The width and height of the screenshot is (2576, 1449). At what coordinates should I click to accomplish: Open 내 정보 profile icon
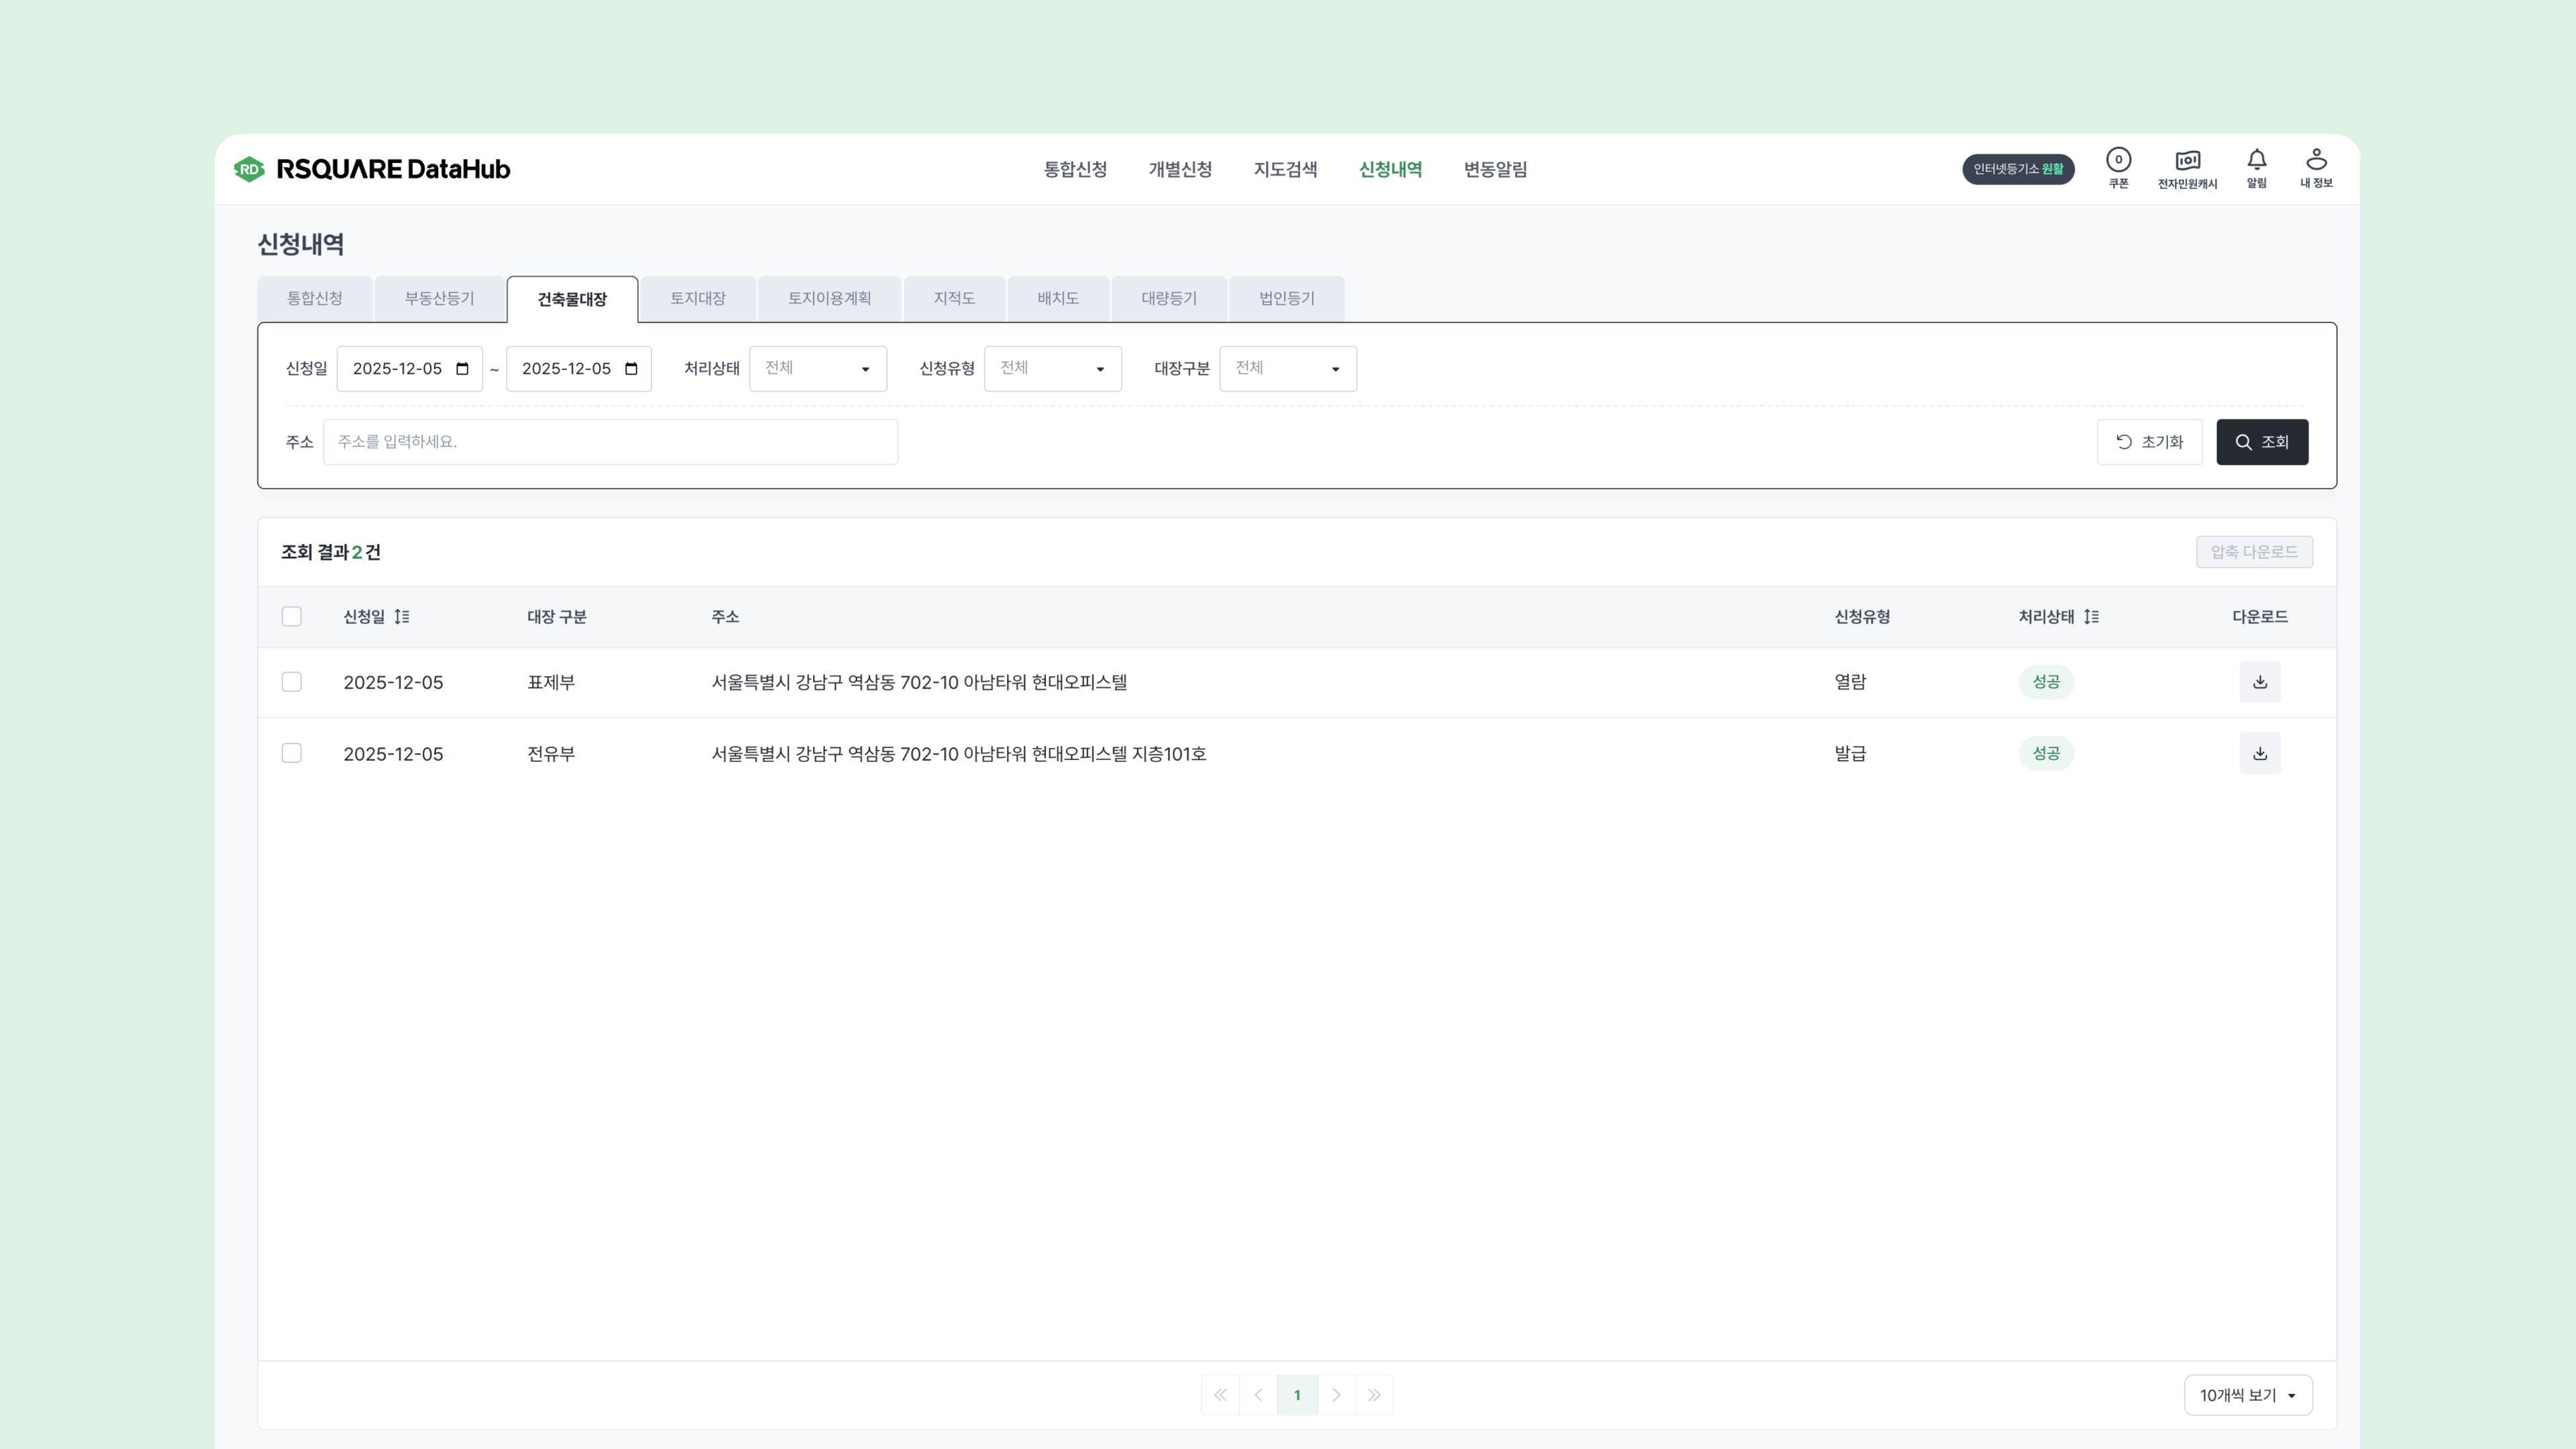2315,167
